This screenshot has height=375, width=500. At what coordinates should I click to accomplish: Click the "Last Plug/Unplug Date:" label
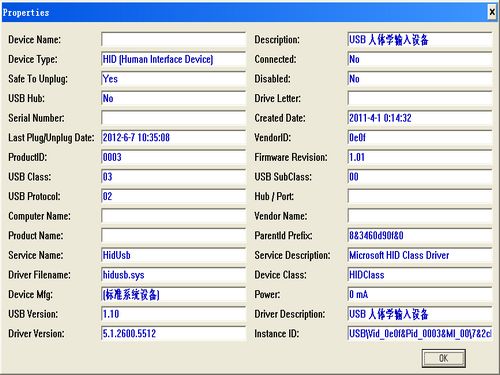(51, 138)
